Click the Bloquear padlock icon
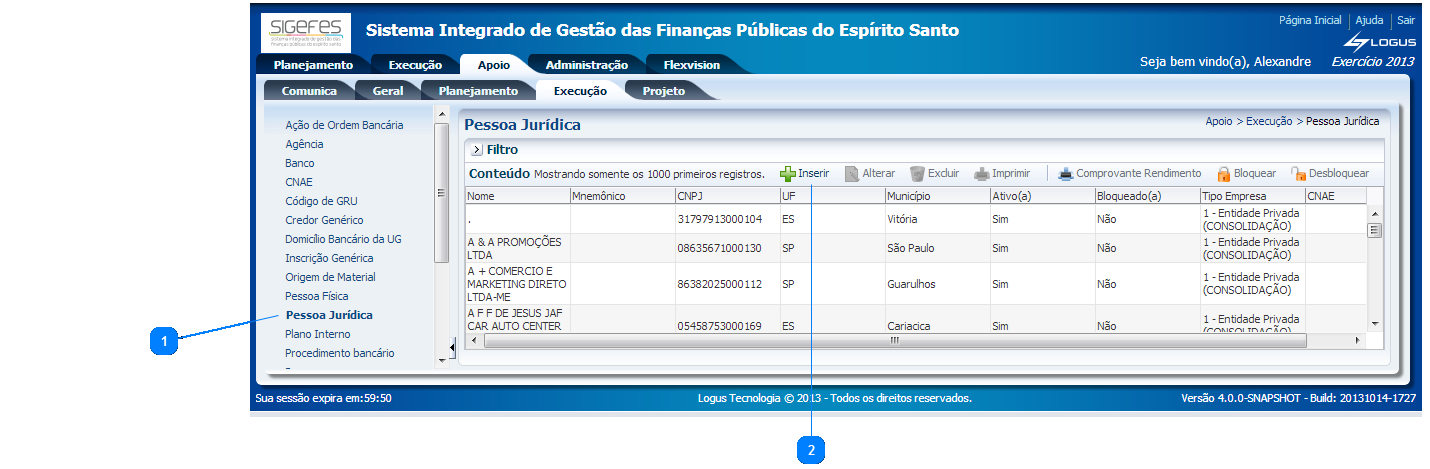1430x469 pixels. [x=1223, y=174]
